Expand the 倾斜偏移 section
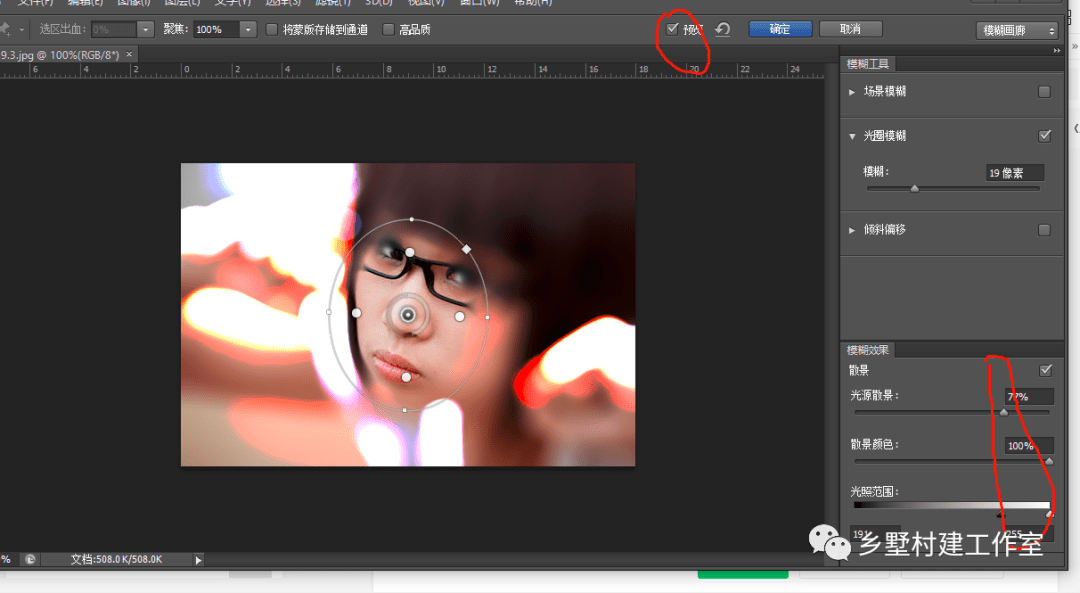Viewport: 1080px width, 593px height. click(x=852, y=230)
